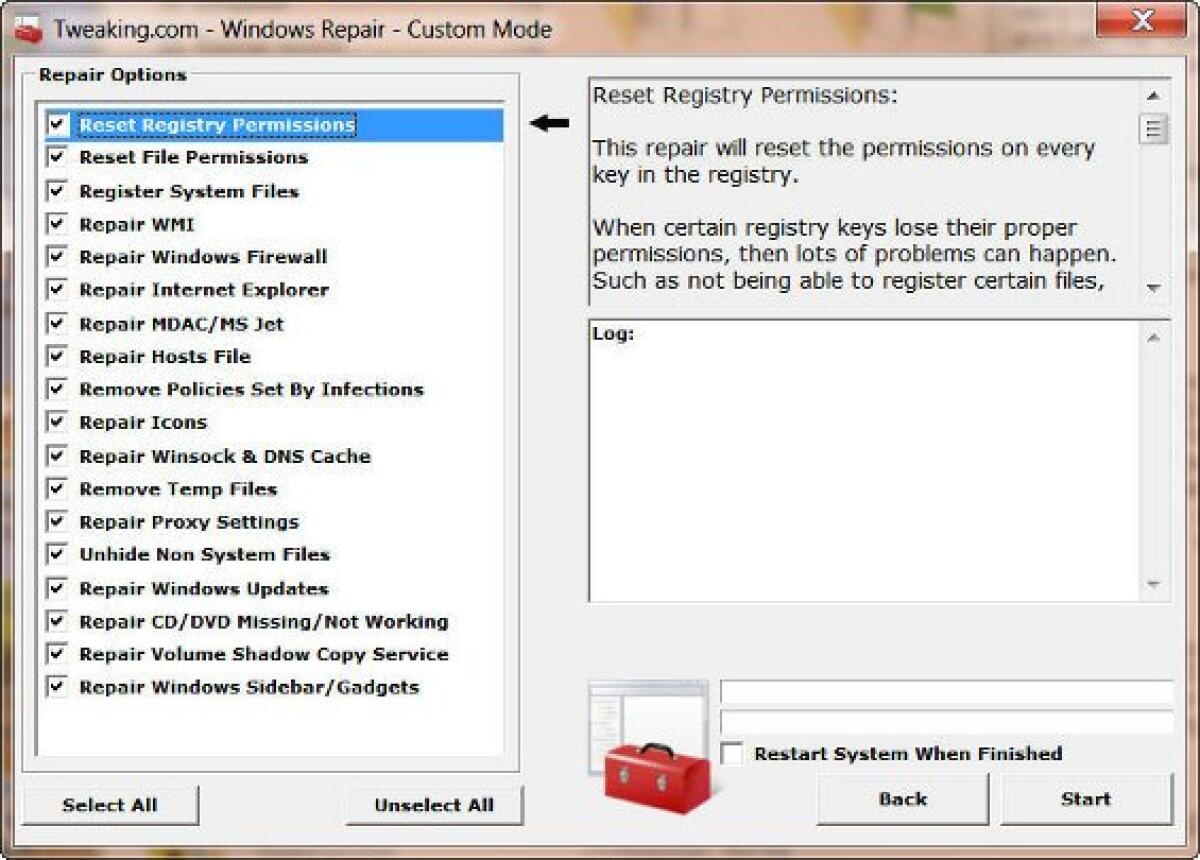Viewport: 1200px width, 860px height.
Task: Click the Tweaking.com toolbox icon in title bar
Action: tap(27, 28)
